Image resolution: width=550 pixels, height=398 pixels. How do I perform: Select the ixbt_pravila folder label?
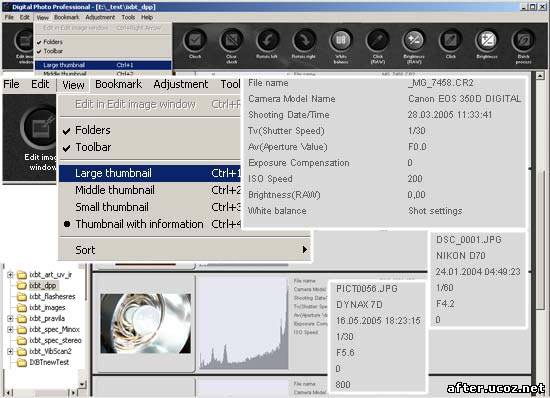coord(47,318)
